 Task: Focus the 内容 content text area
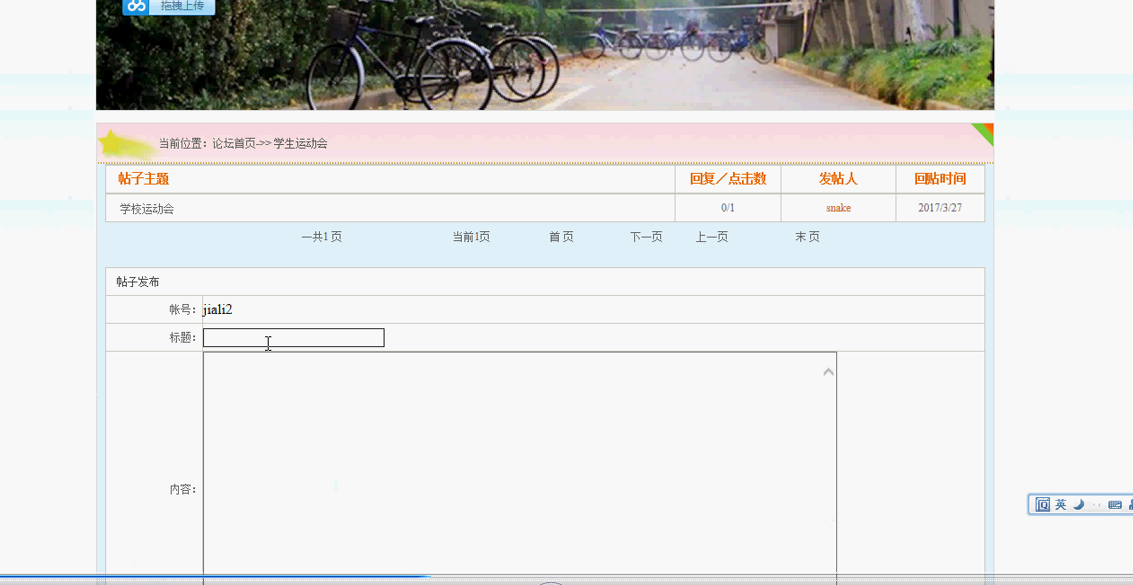(x=520, y=468)
